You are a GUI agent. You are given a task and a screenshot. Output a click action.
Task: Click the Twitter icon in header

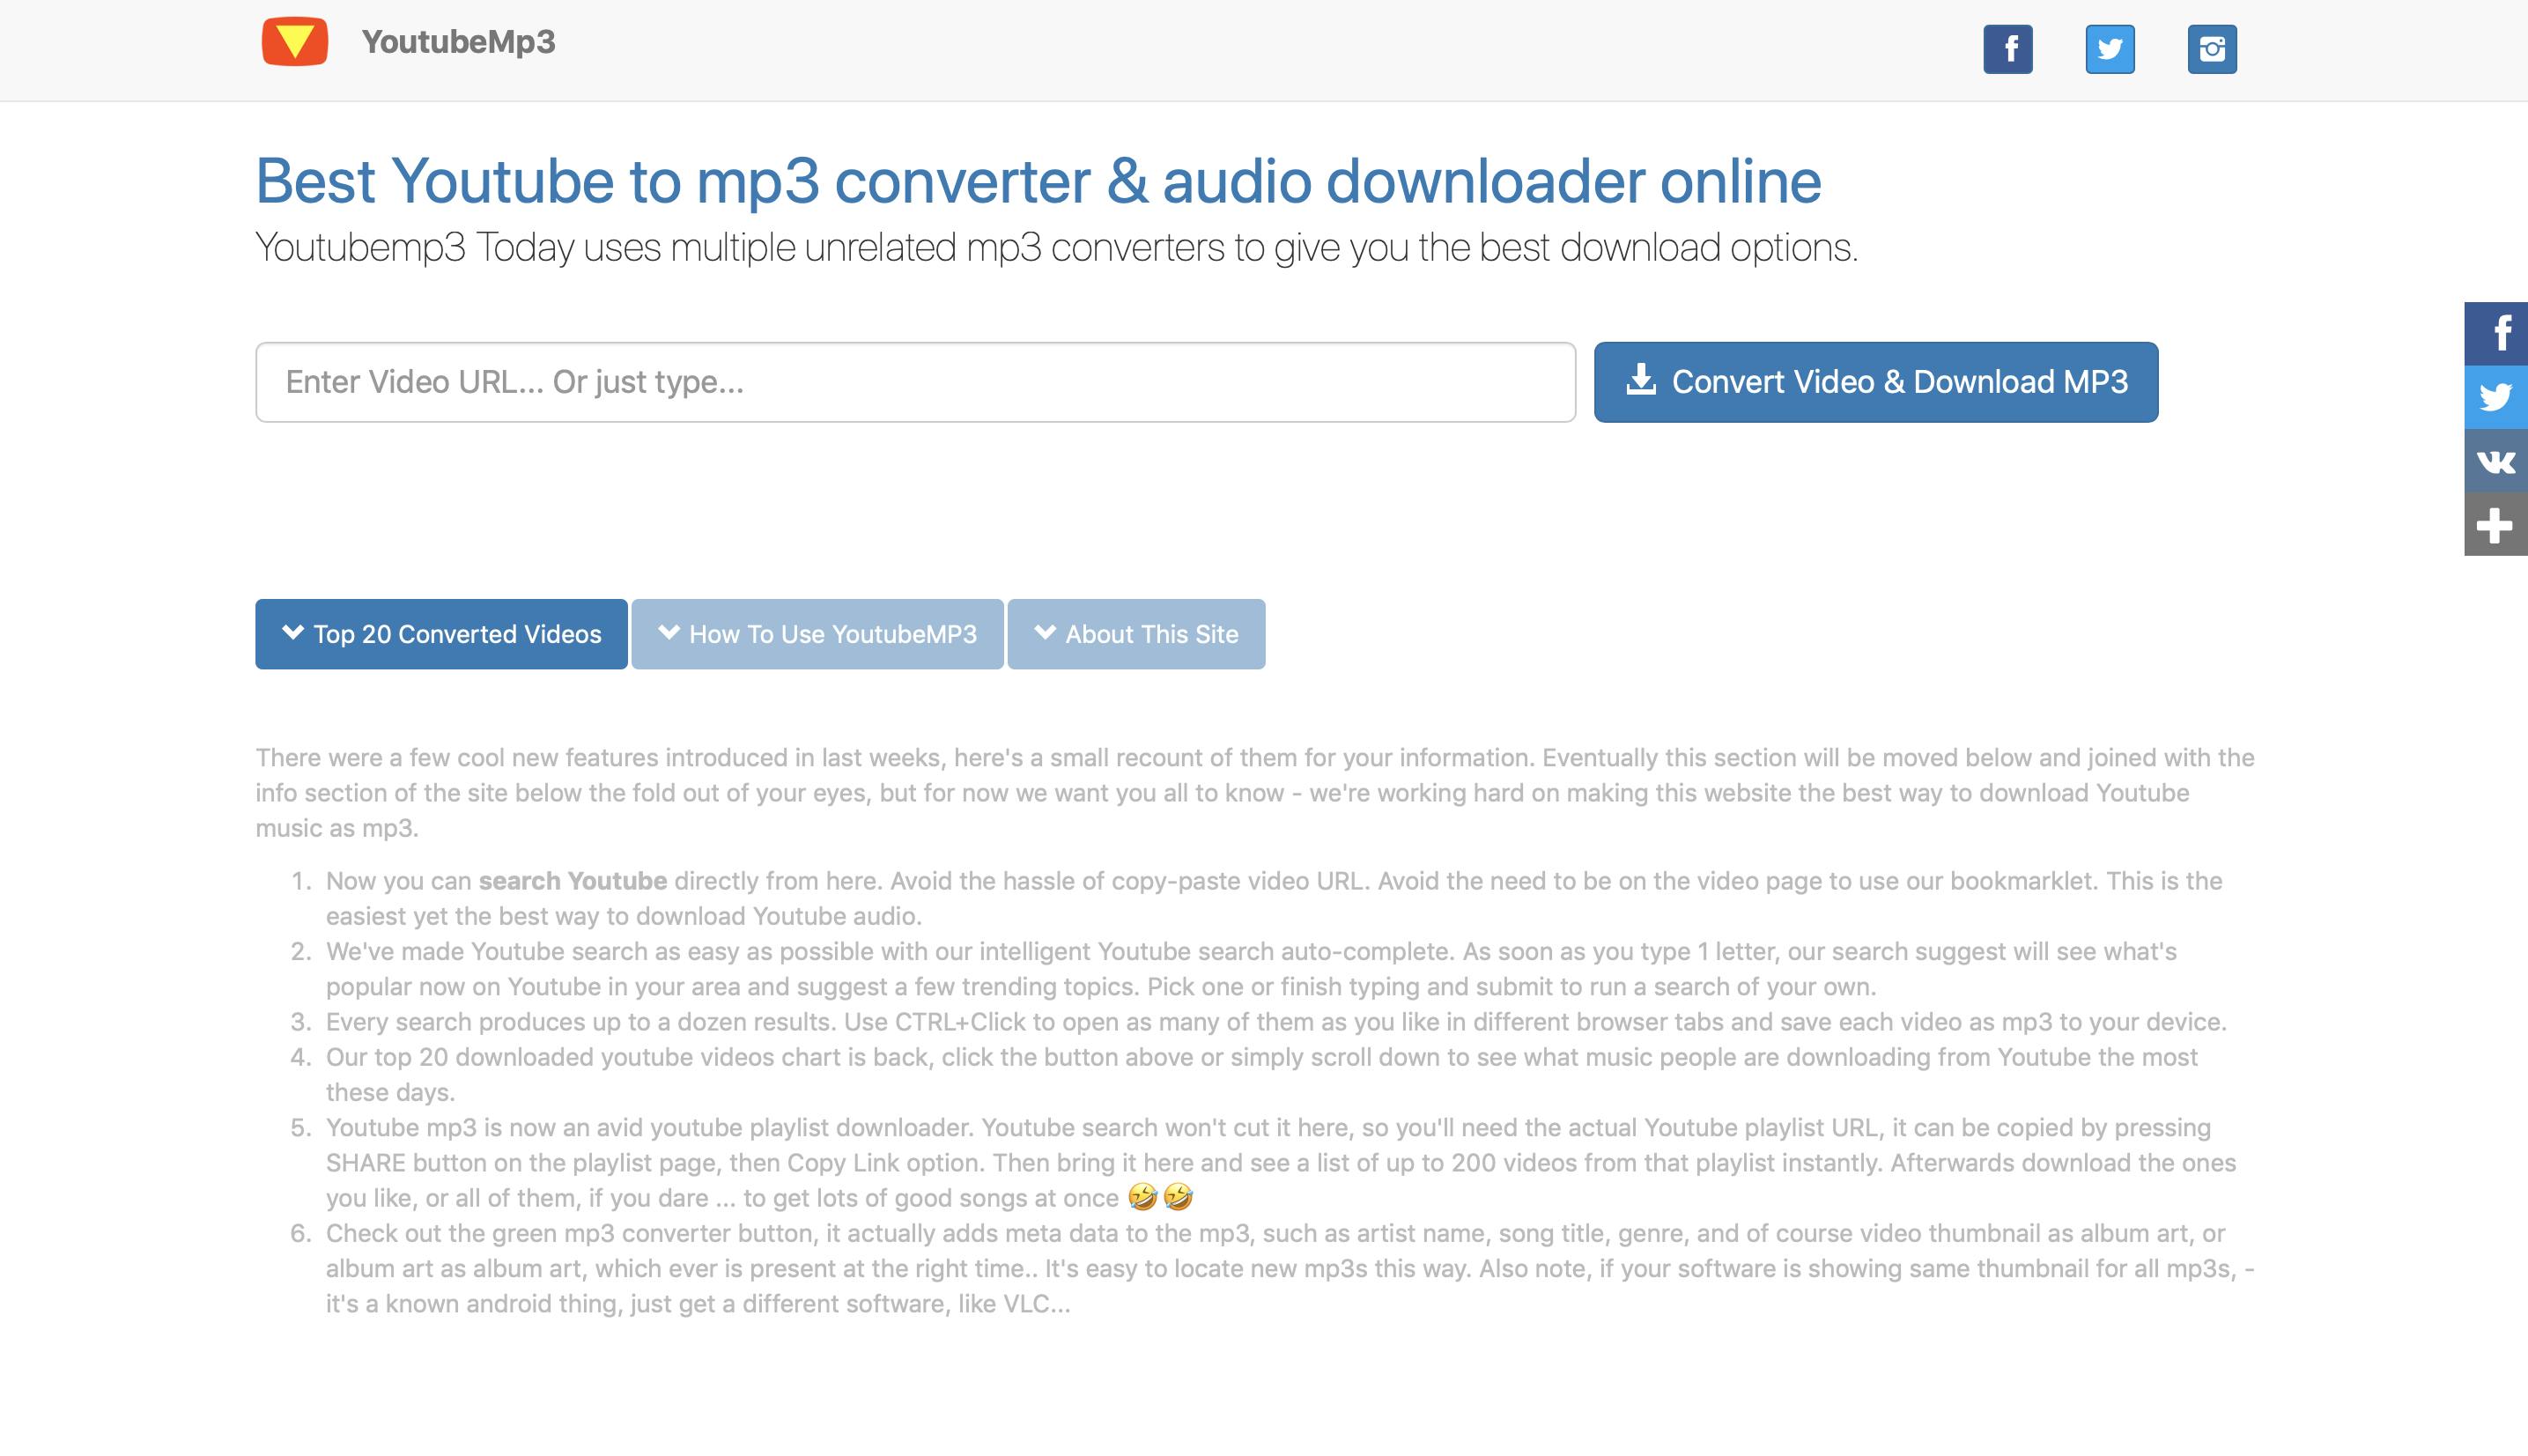[2110, 47]
